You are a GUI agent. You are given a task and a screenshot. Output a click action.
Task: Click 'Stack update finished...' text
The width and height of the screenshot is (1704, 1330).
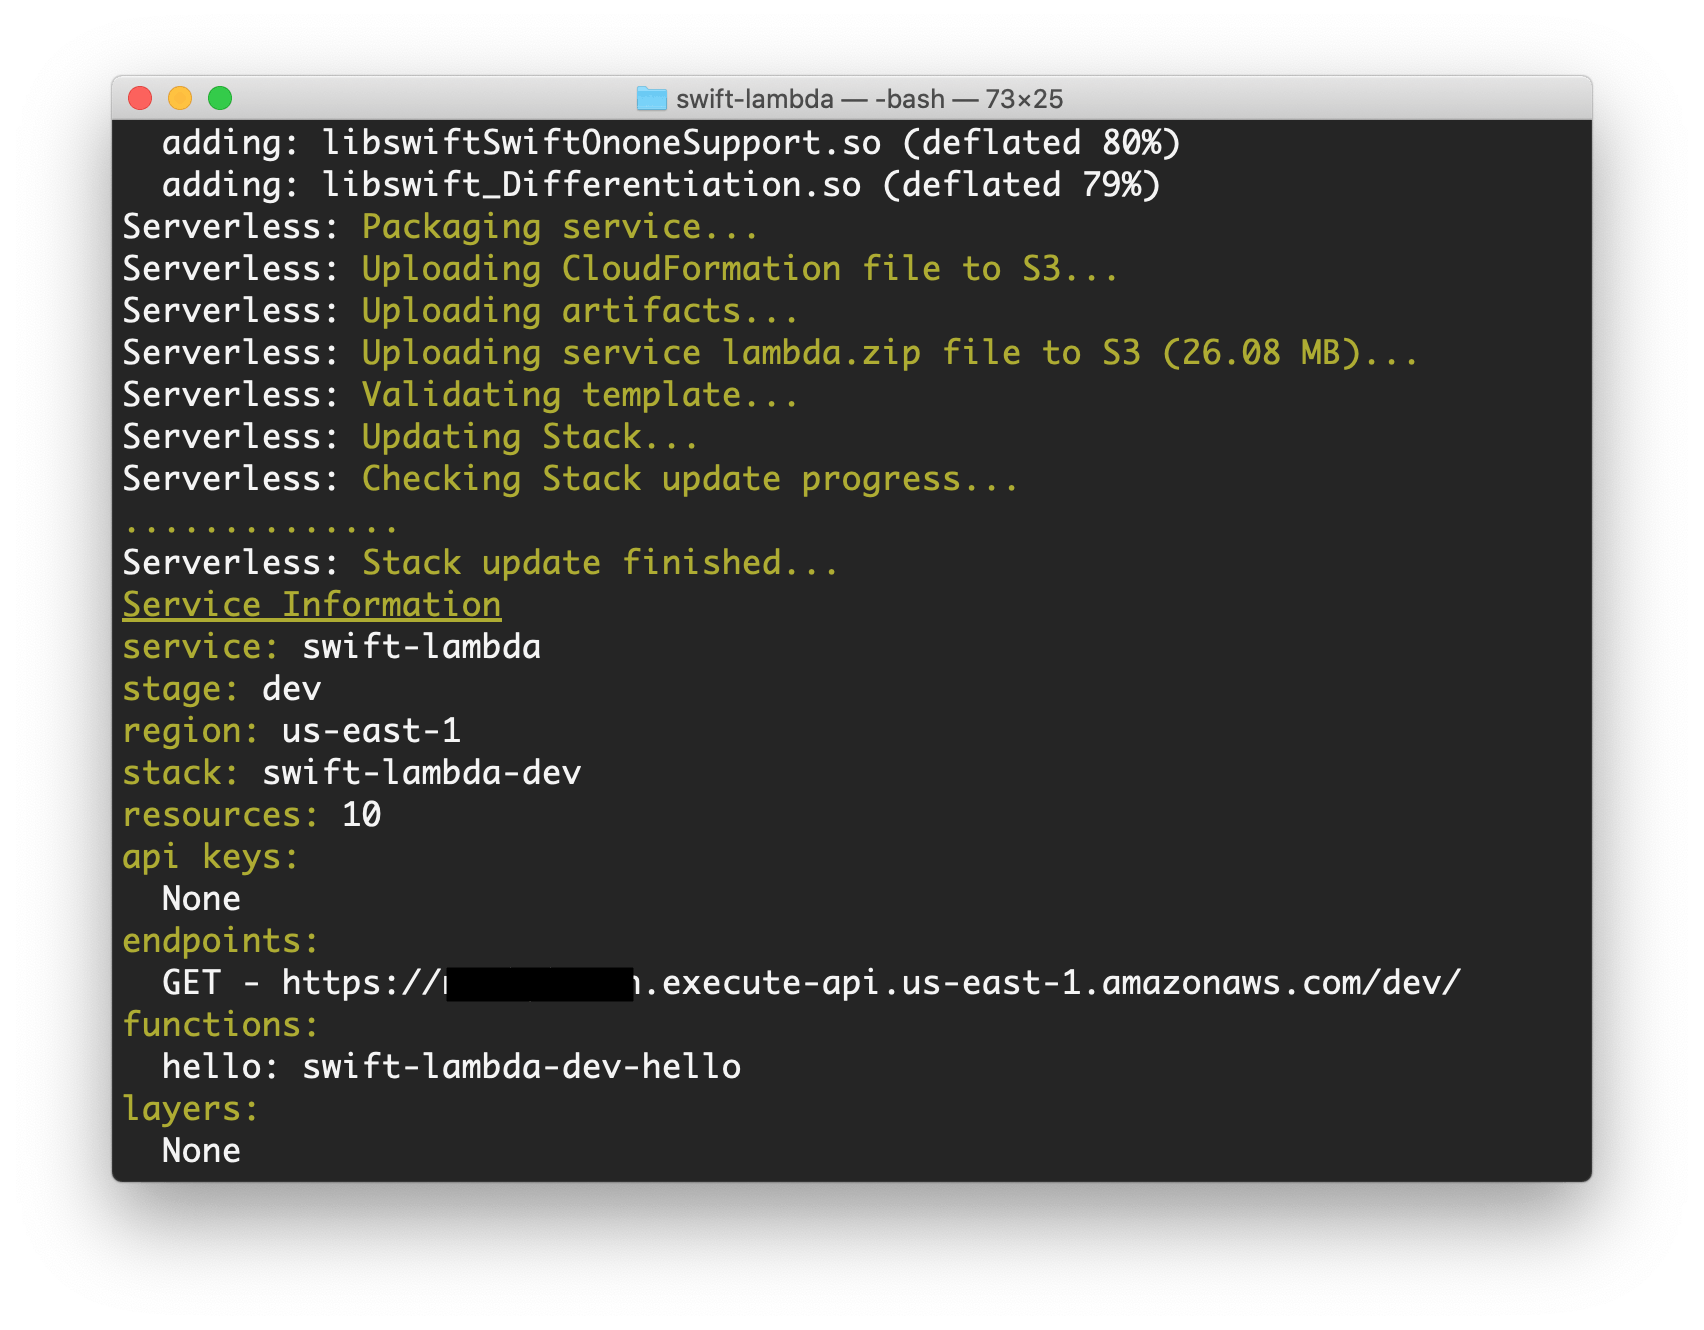tap(600, 563)
